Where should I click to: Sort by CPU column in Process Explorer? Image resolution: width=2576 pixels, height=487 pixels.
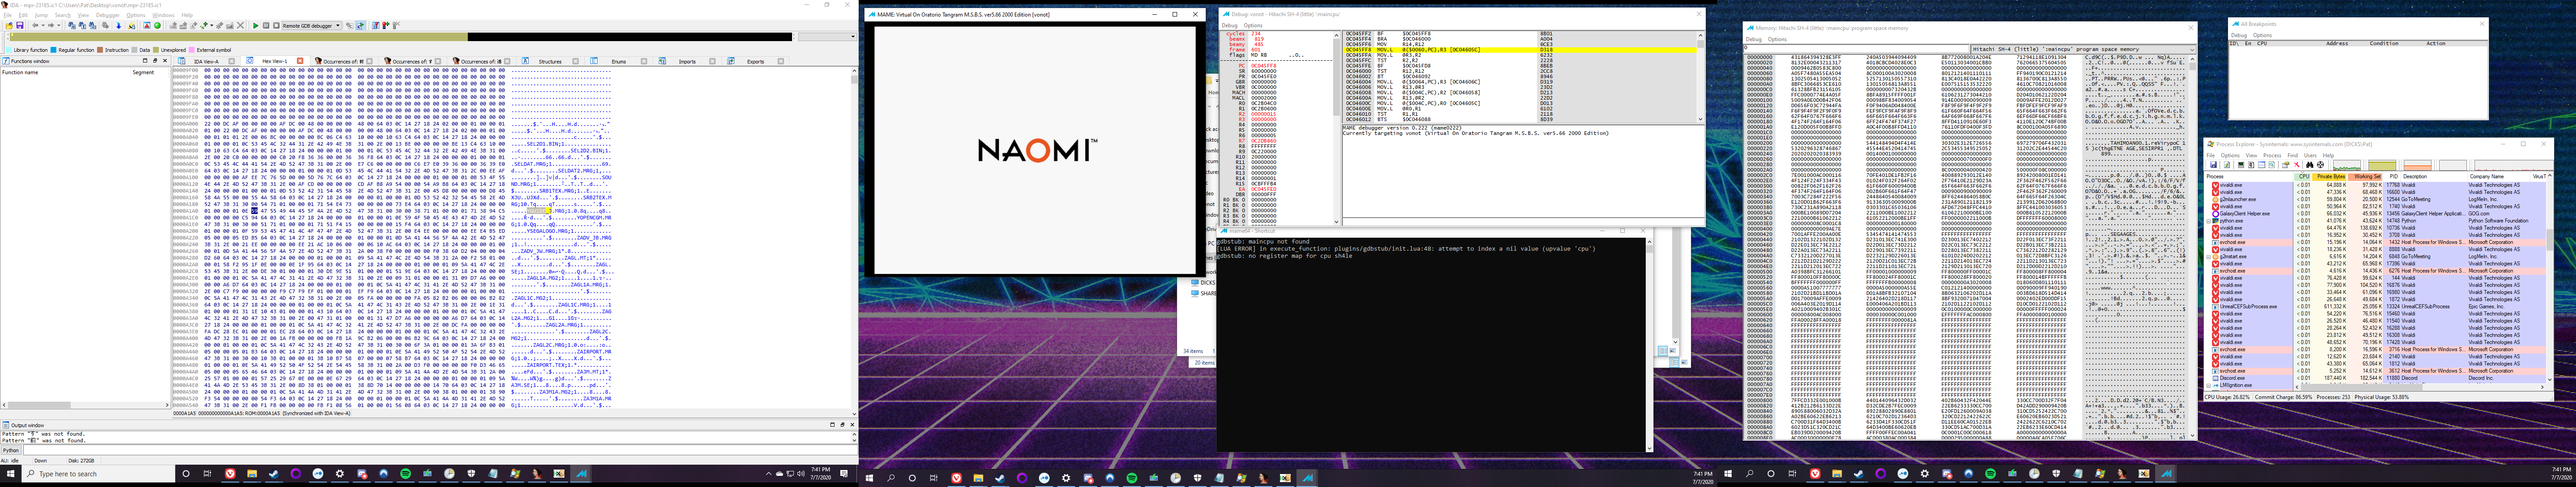coord(2303,177)
